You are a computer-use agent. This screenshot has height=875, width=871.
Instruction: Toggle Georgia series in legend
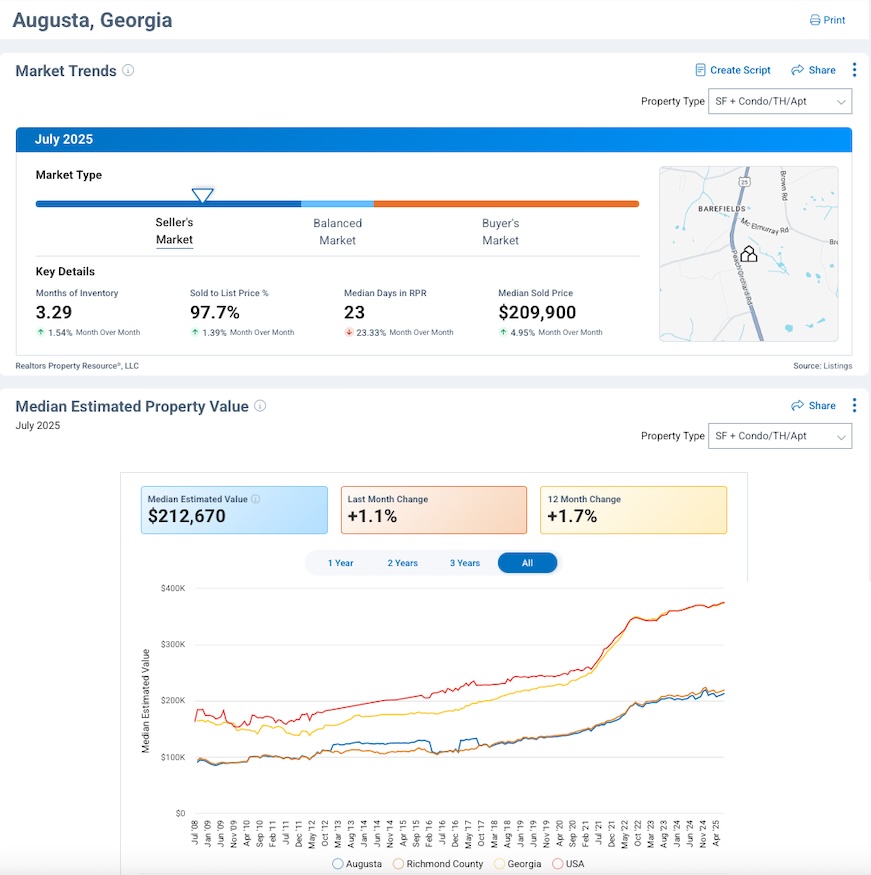point(518,864)
